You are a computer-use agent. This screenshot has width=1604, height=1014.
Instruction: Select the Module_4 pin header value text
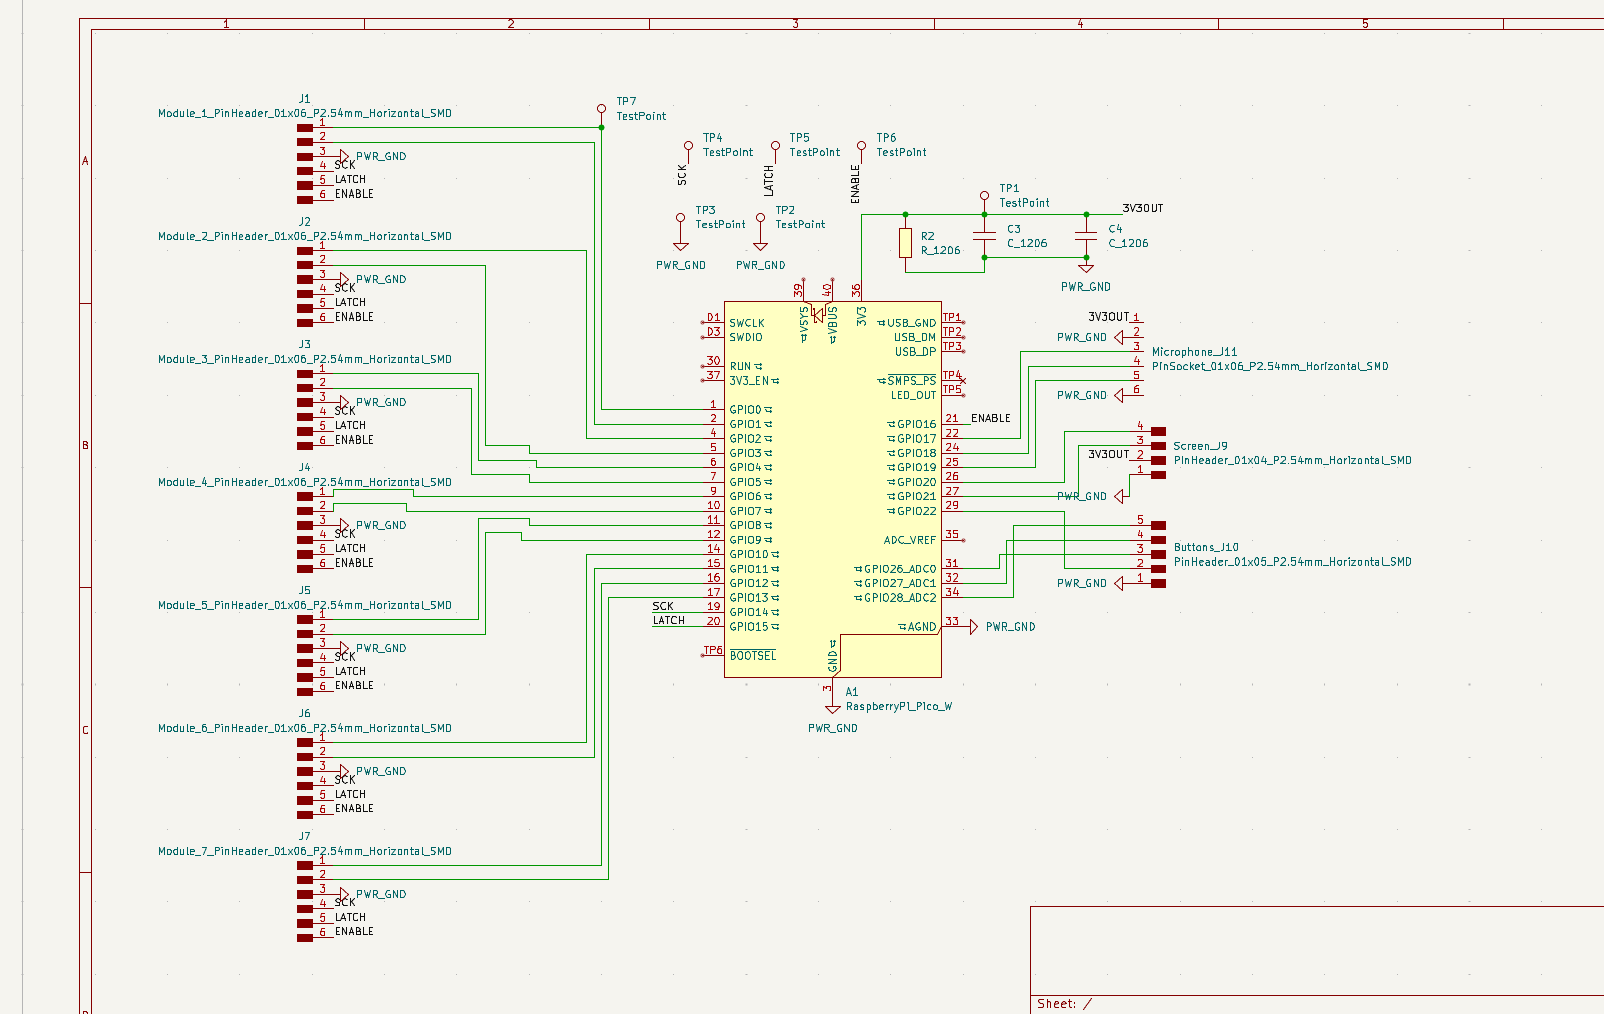[305, 483]
